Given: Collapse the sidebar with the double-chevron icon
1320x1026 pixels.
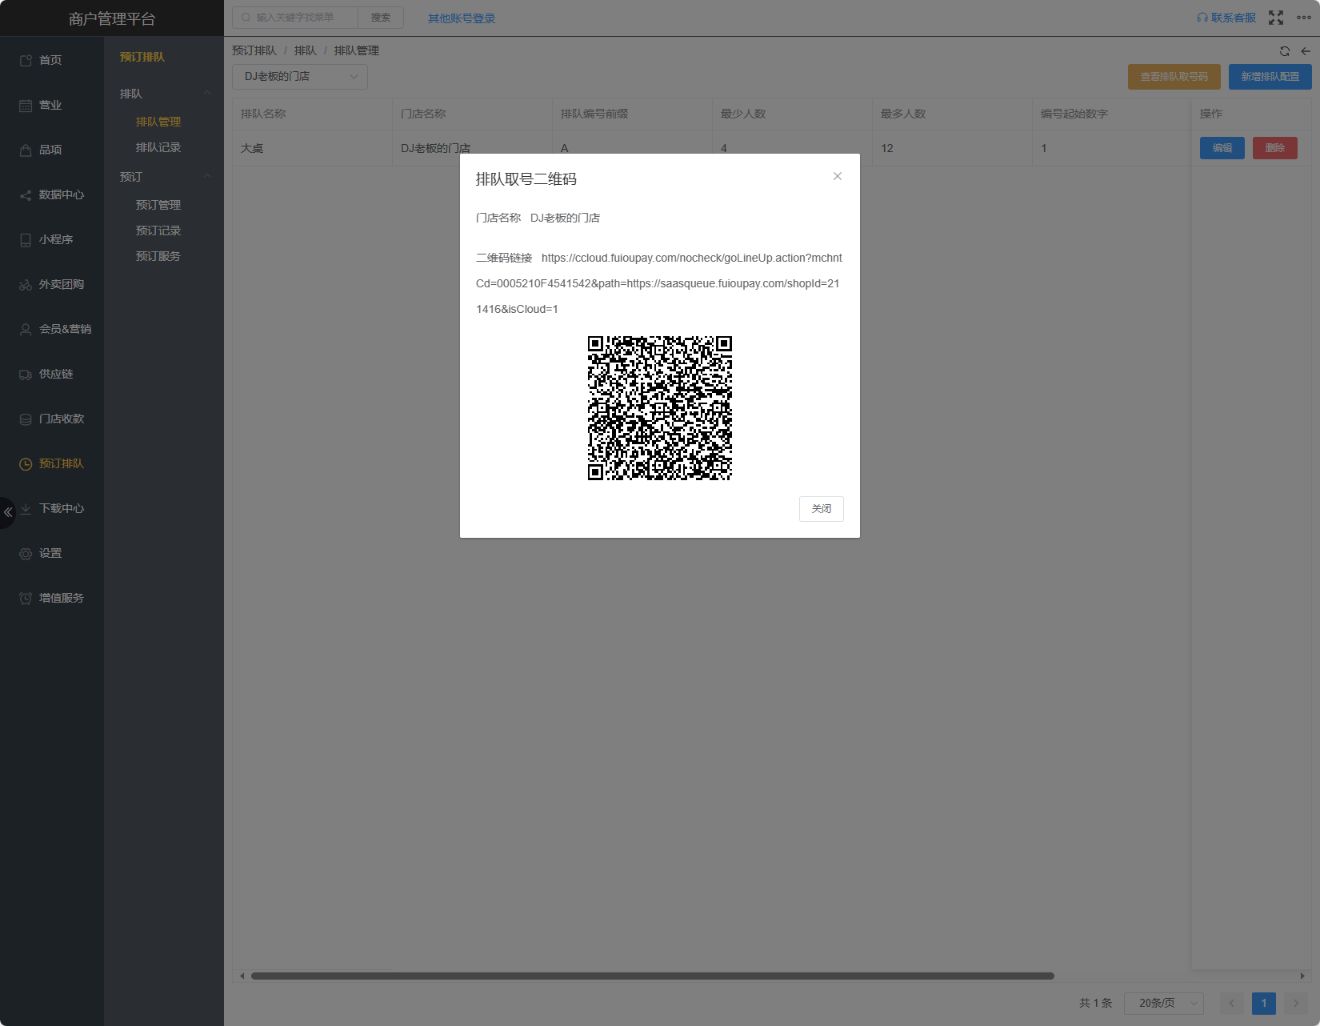Looking at the screenshot, I should 8,512.
